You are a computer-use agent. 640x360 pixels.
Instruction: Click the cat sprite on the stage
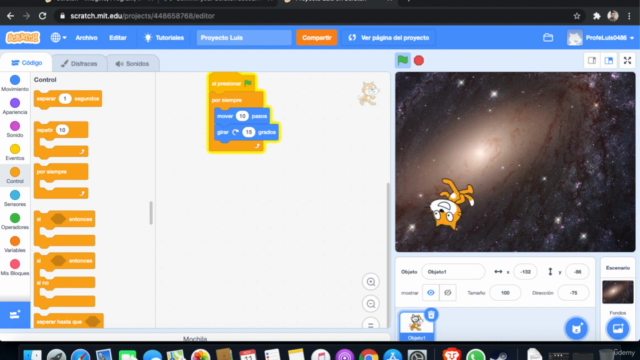pyautogui.click(x=452, y=204)
